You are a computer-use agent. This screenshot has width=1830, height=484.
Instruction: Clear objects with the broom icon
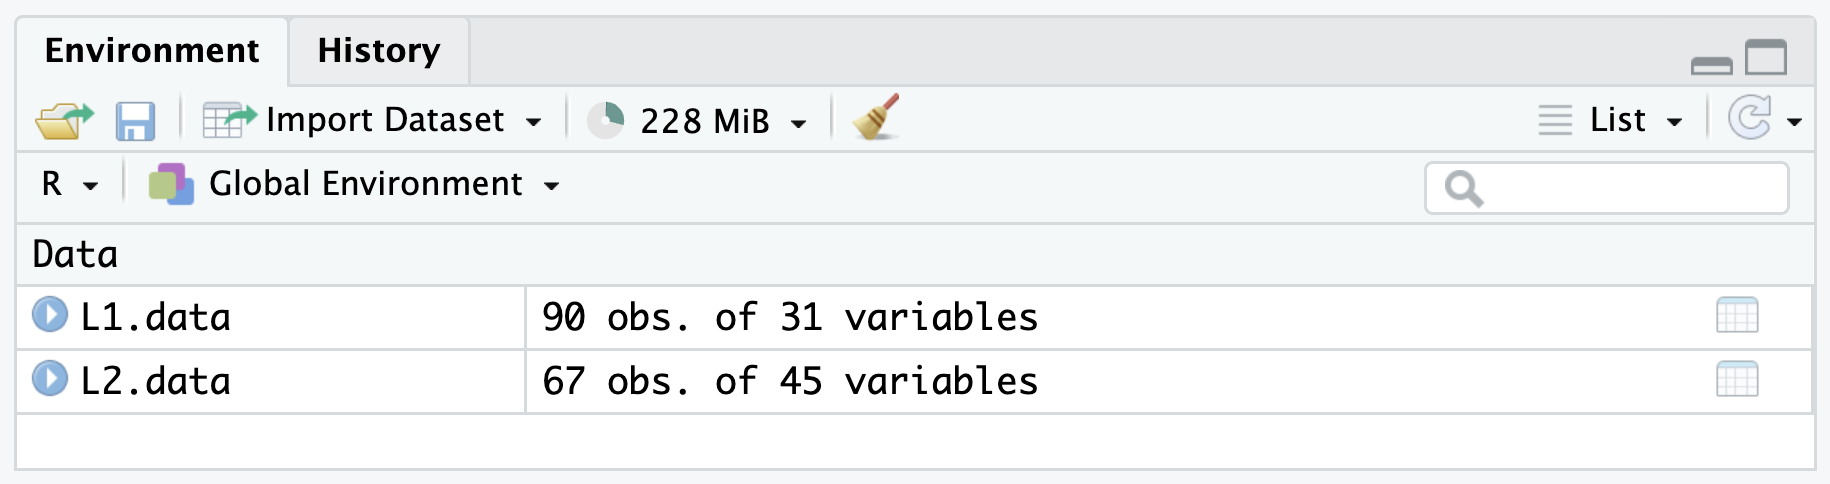[876, 118]
